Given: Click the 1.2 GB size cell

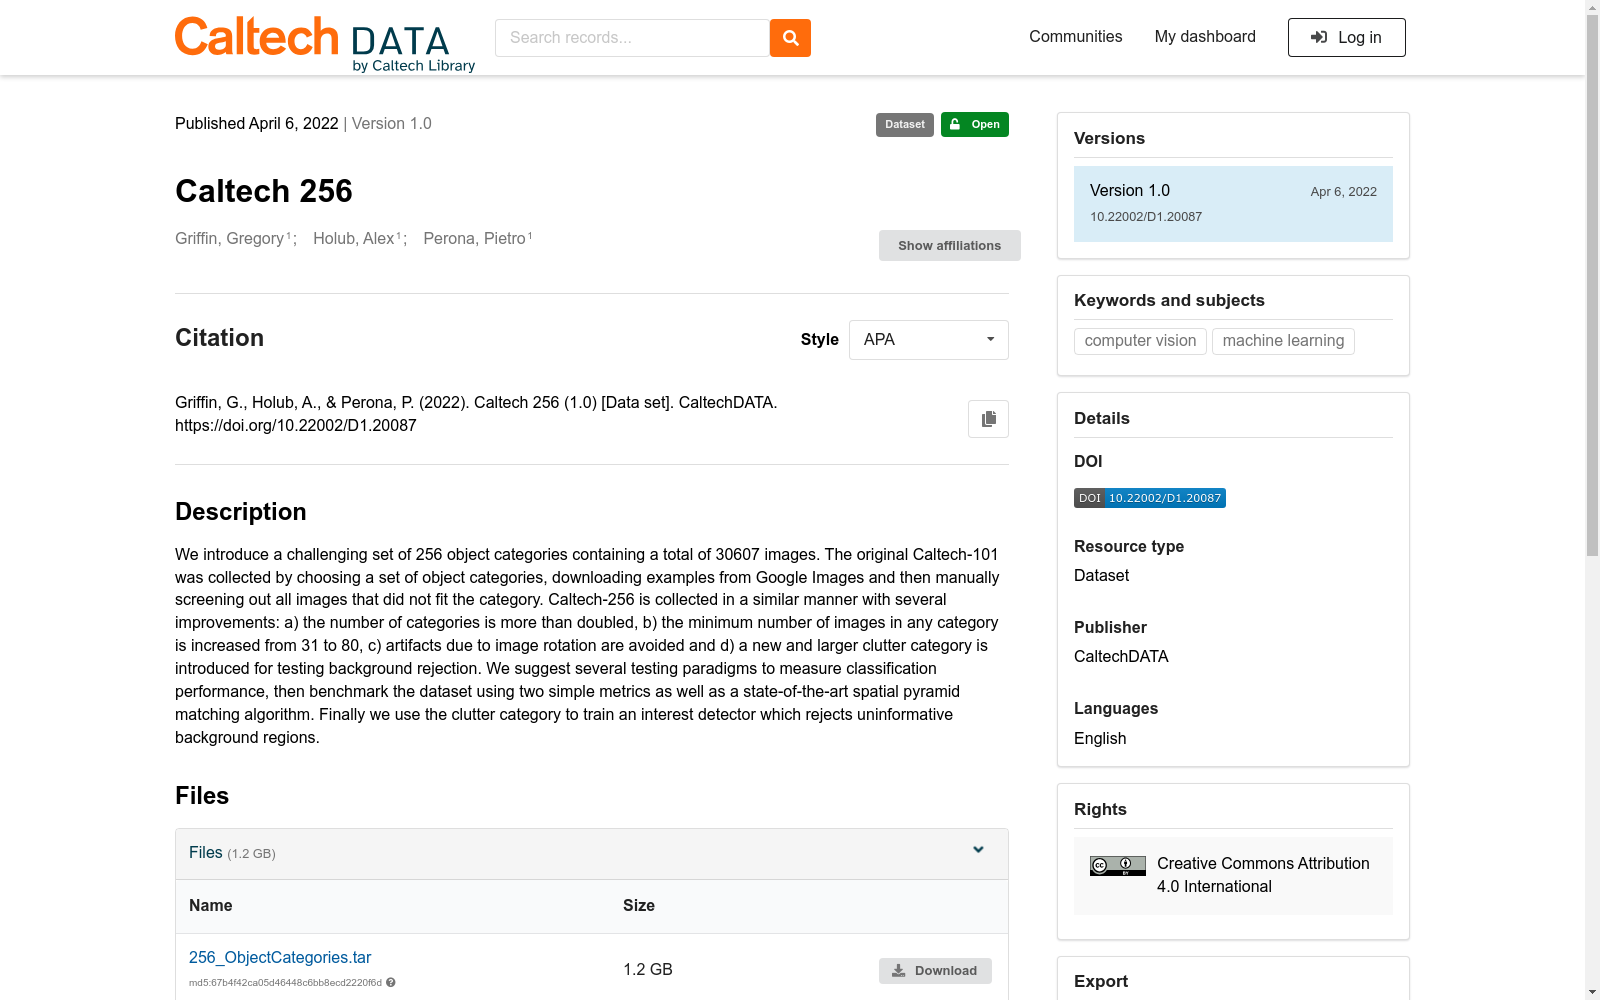Looking at the screenshot, I should click(x=648, y=970).
